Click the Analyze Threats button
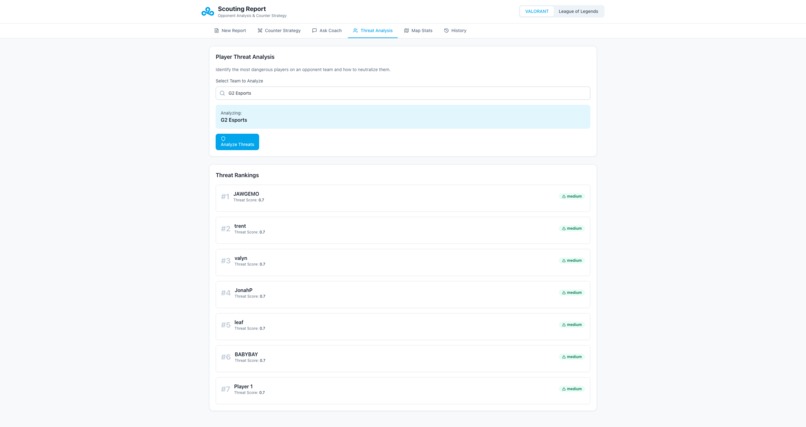 click(237, 142)
